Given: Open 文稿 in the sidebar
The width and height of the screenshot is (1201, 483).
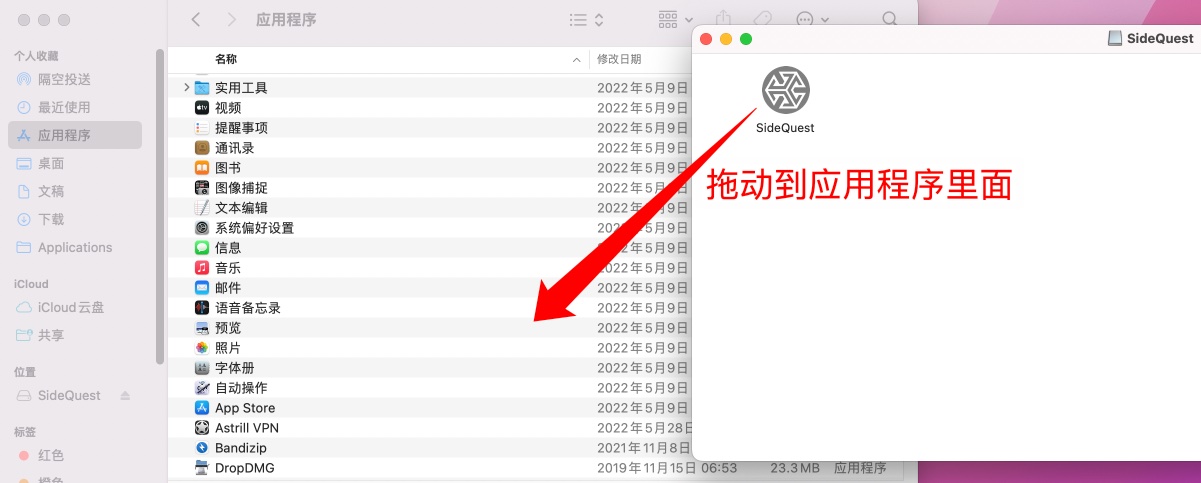Looking at the screenshot, I should pyautogui.click(x=75, y=191).
